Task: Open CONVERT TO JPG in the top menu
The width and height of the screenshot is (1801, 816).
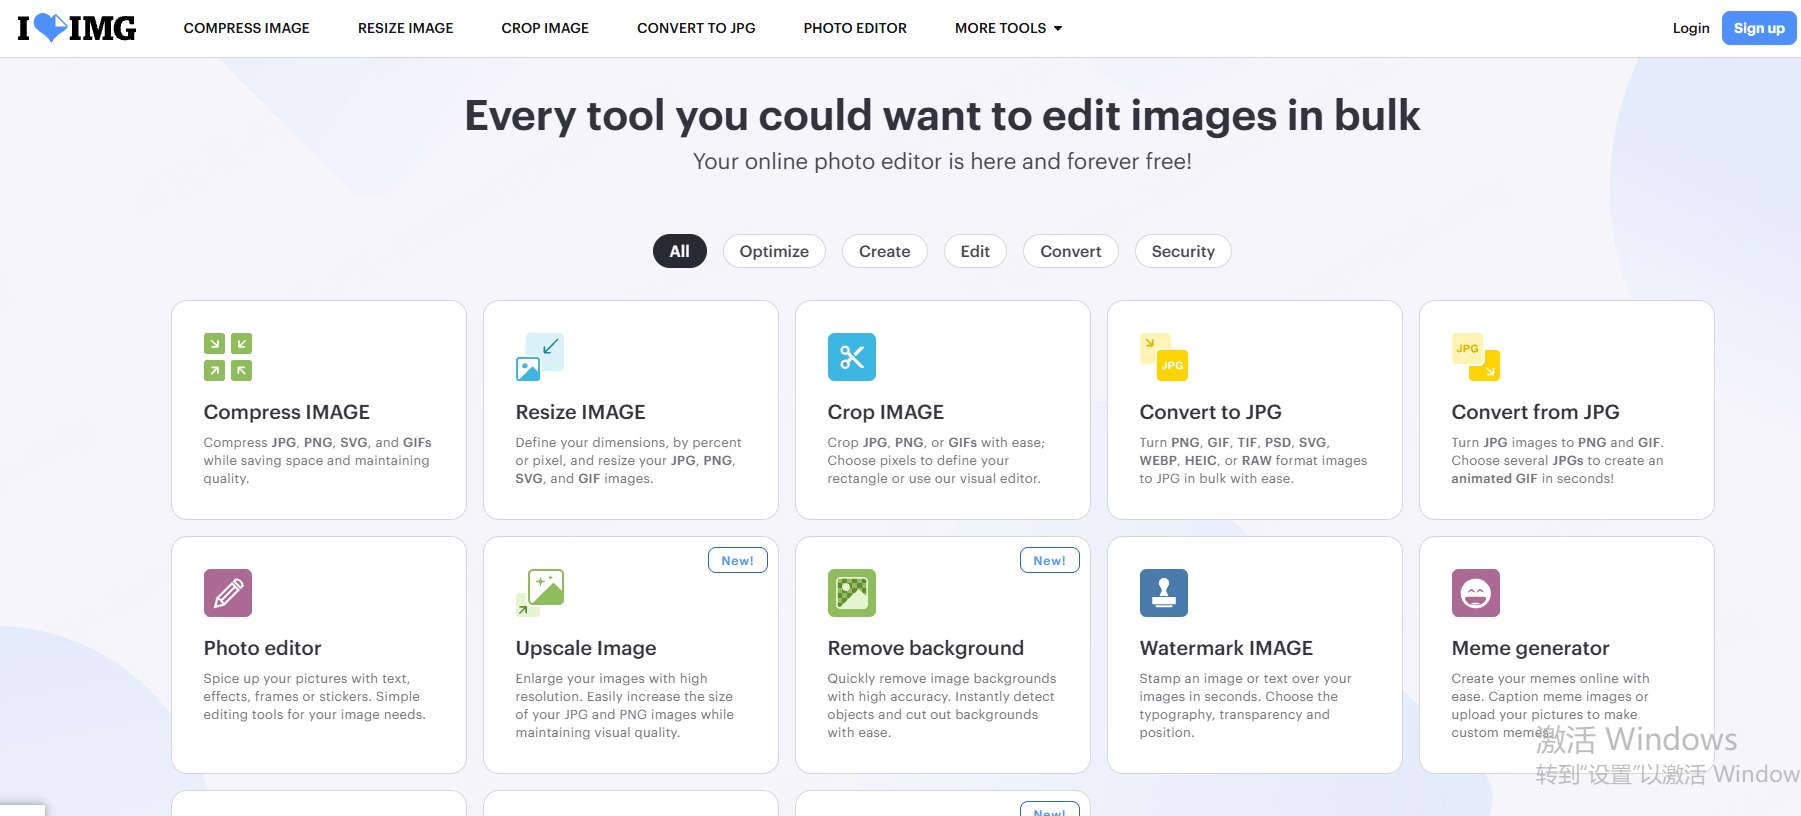Action: 696,28
